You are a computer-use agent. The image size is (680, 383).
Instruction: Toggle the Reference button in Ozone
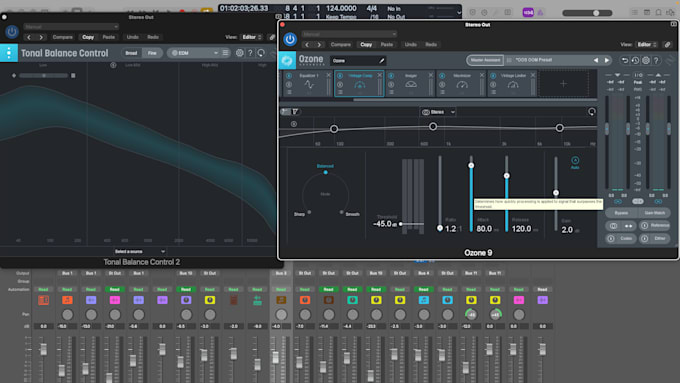[x=655, y=226]
